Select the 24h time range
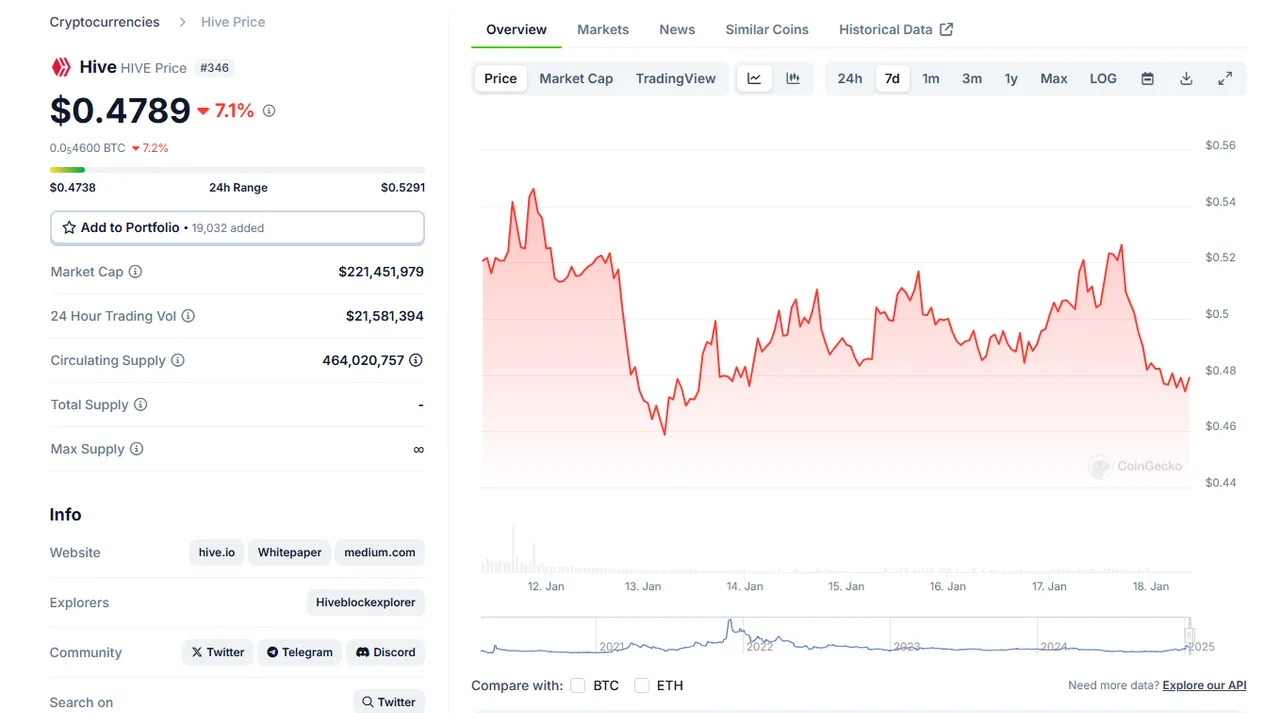 tap(850, 79)
